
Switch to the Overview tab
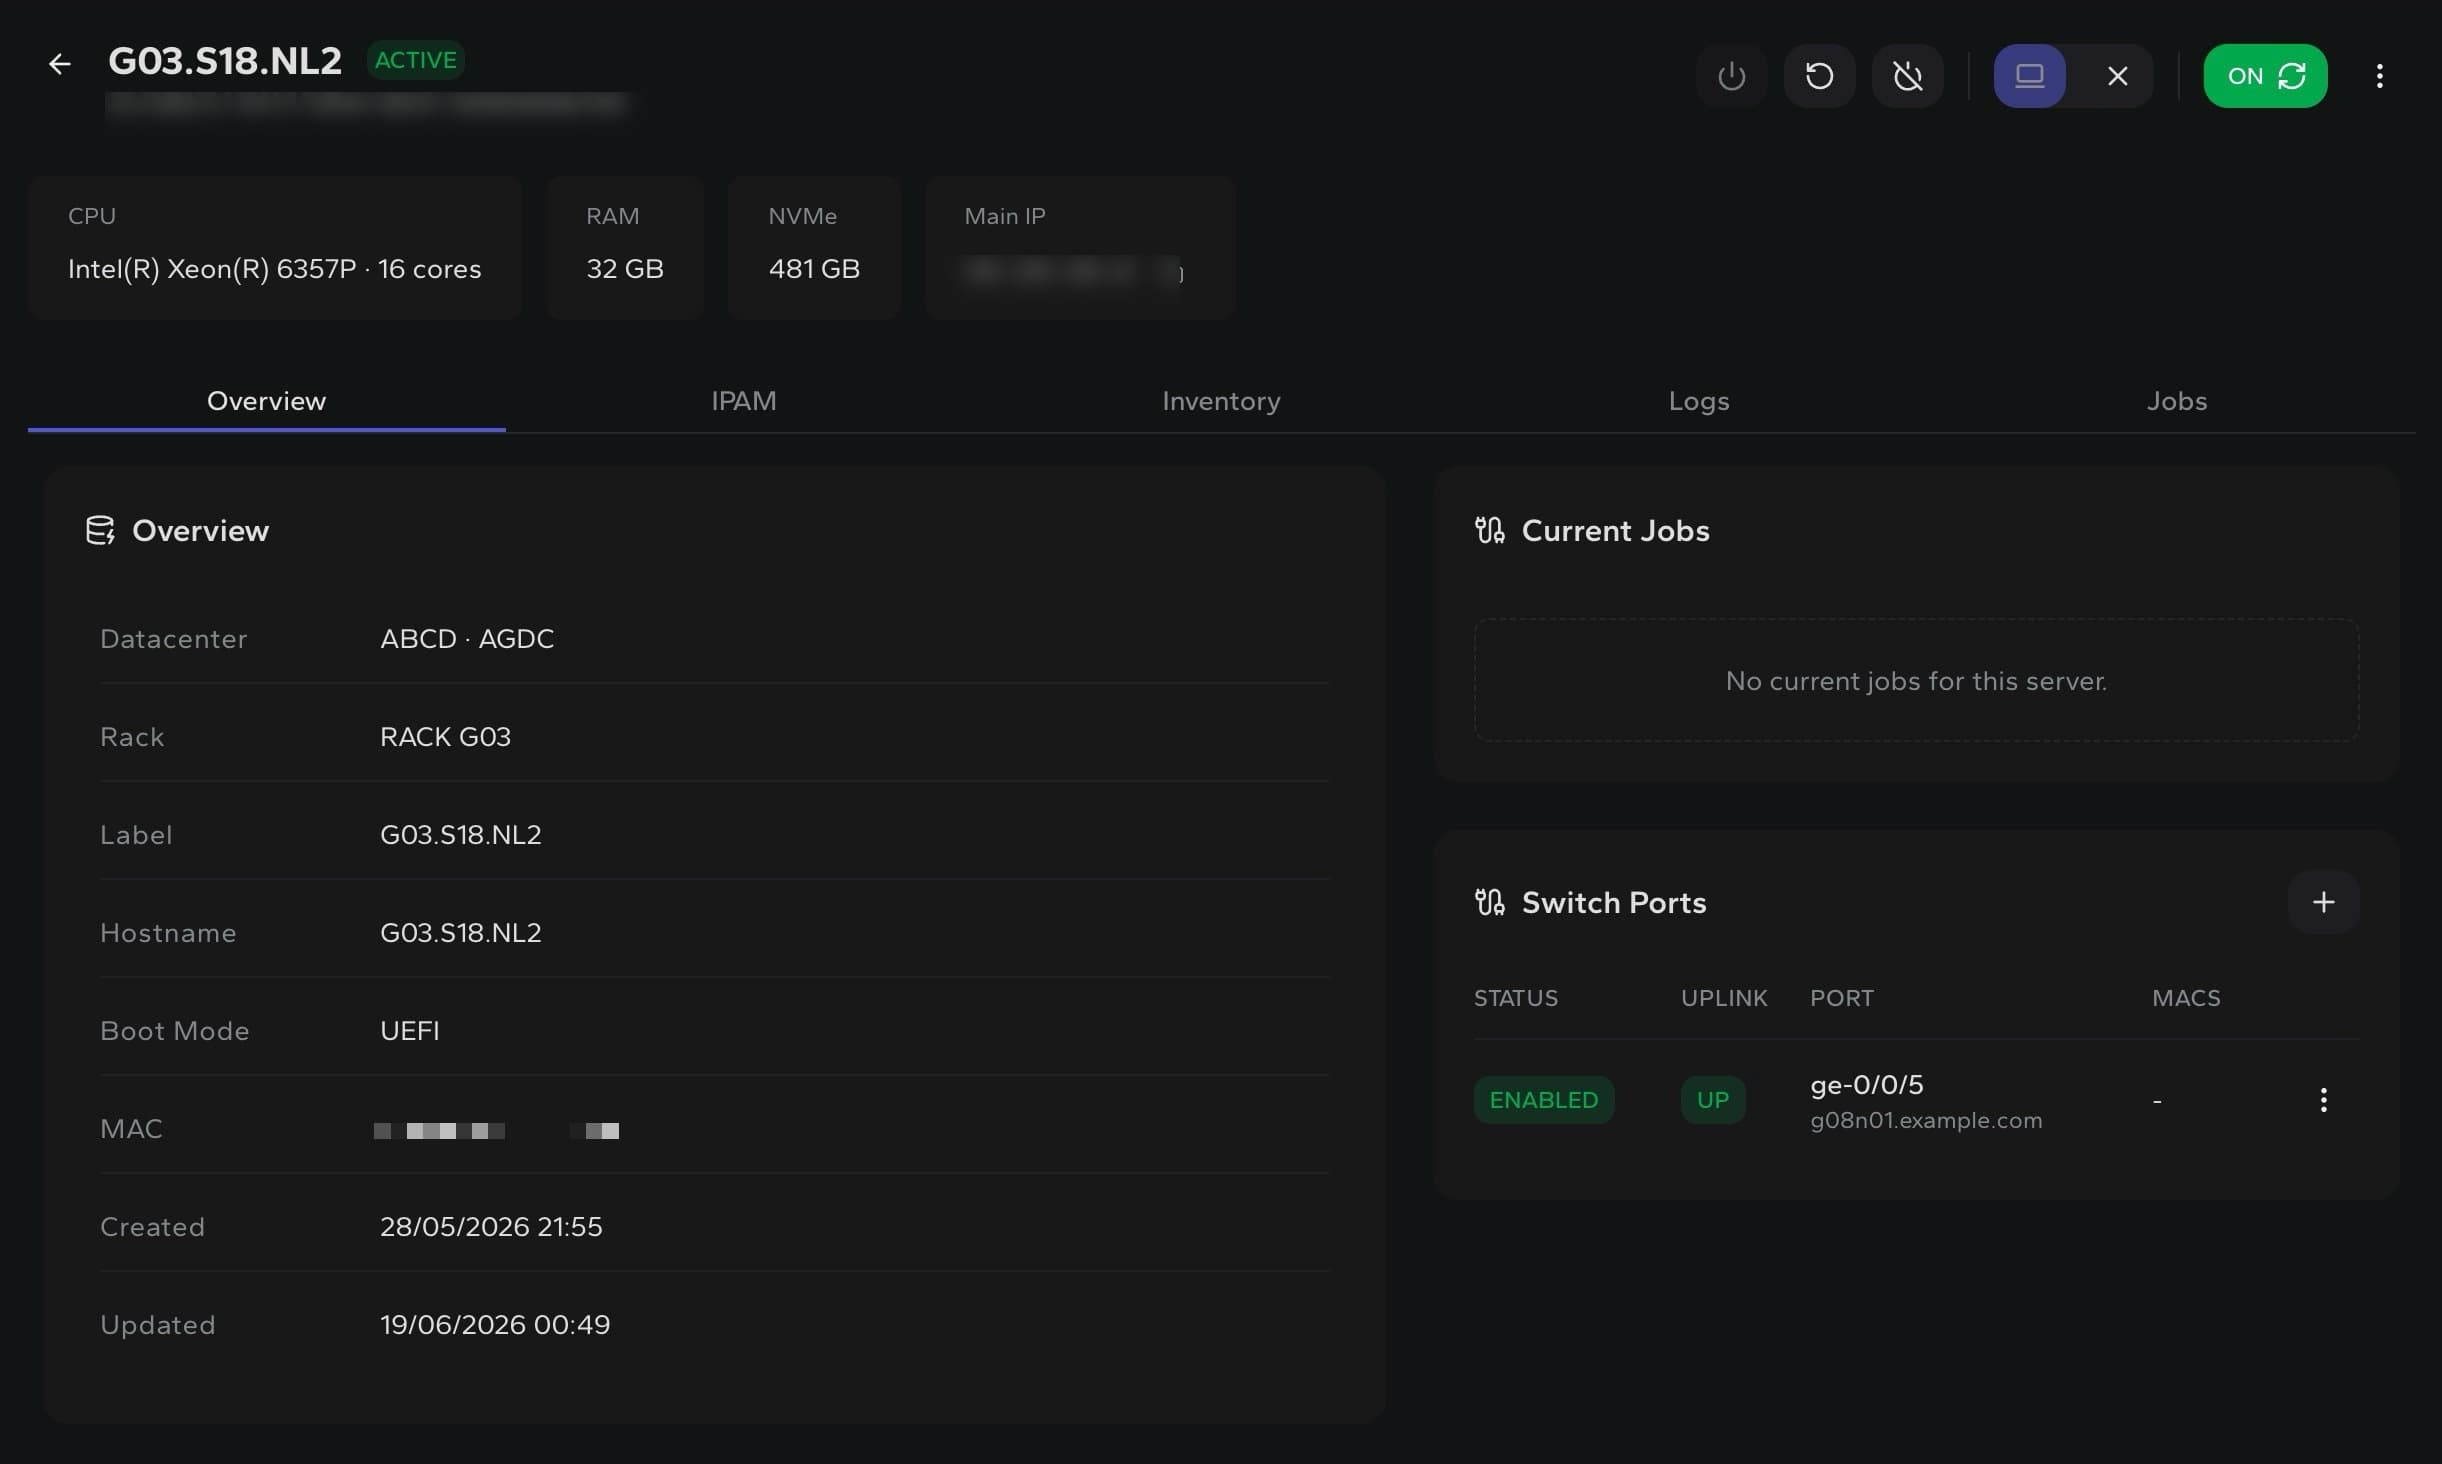coord(266,401)
